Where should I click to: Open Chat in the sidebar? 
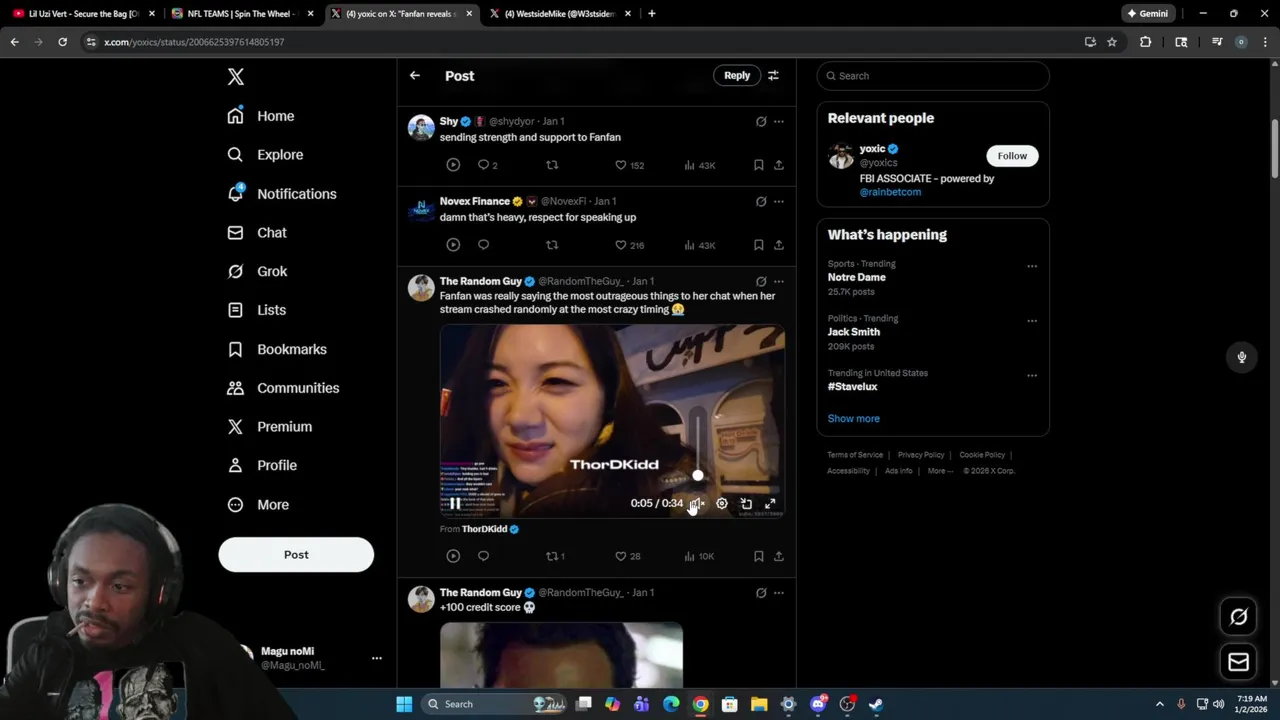257,232
